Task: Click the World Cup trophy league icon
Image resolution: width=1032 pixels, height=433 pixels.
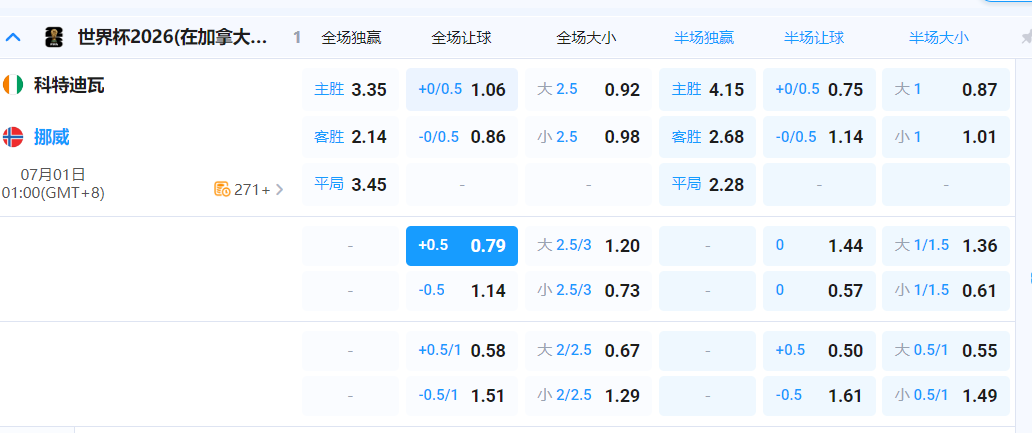Action: 54,38
